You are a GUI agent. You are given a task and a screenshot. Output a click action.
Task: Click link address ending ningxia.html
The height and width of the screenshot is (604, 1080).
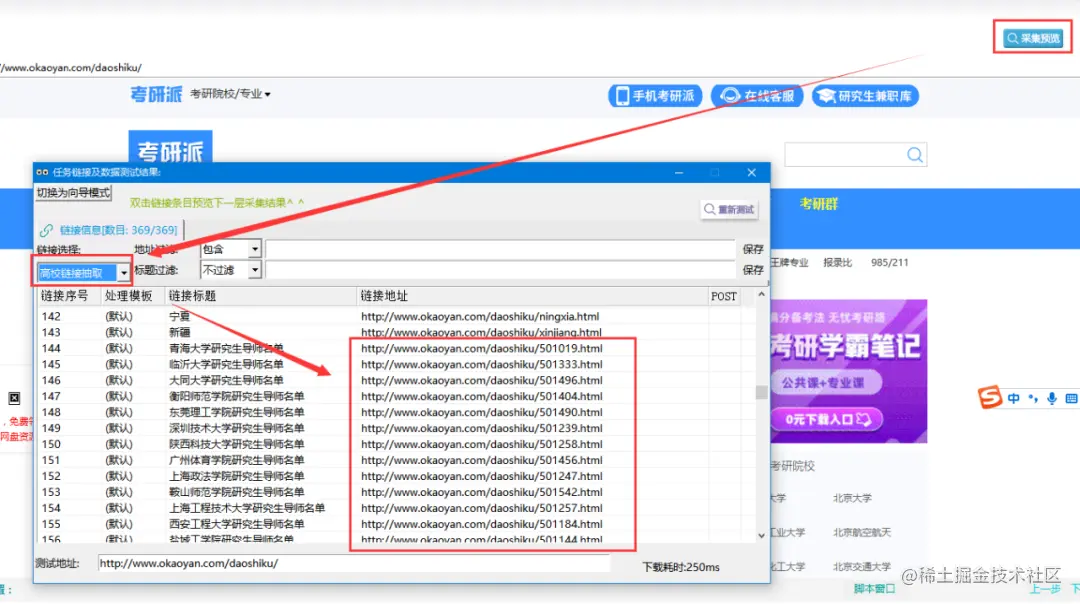[x=480, y=317]
